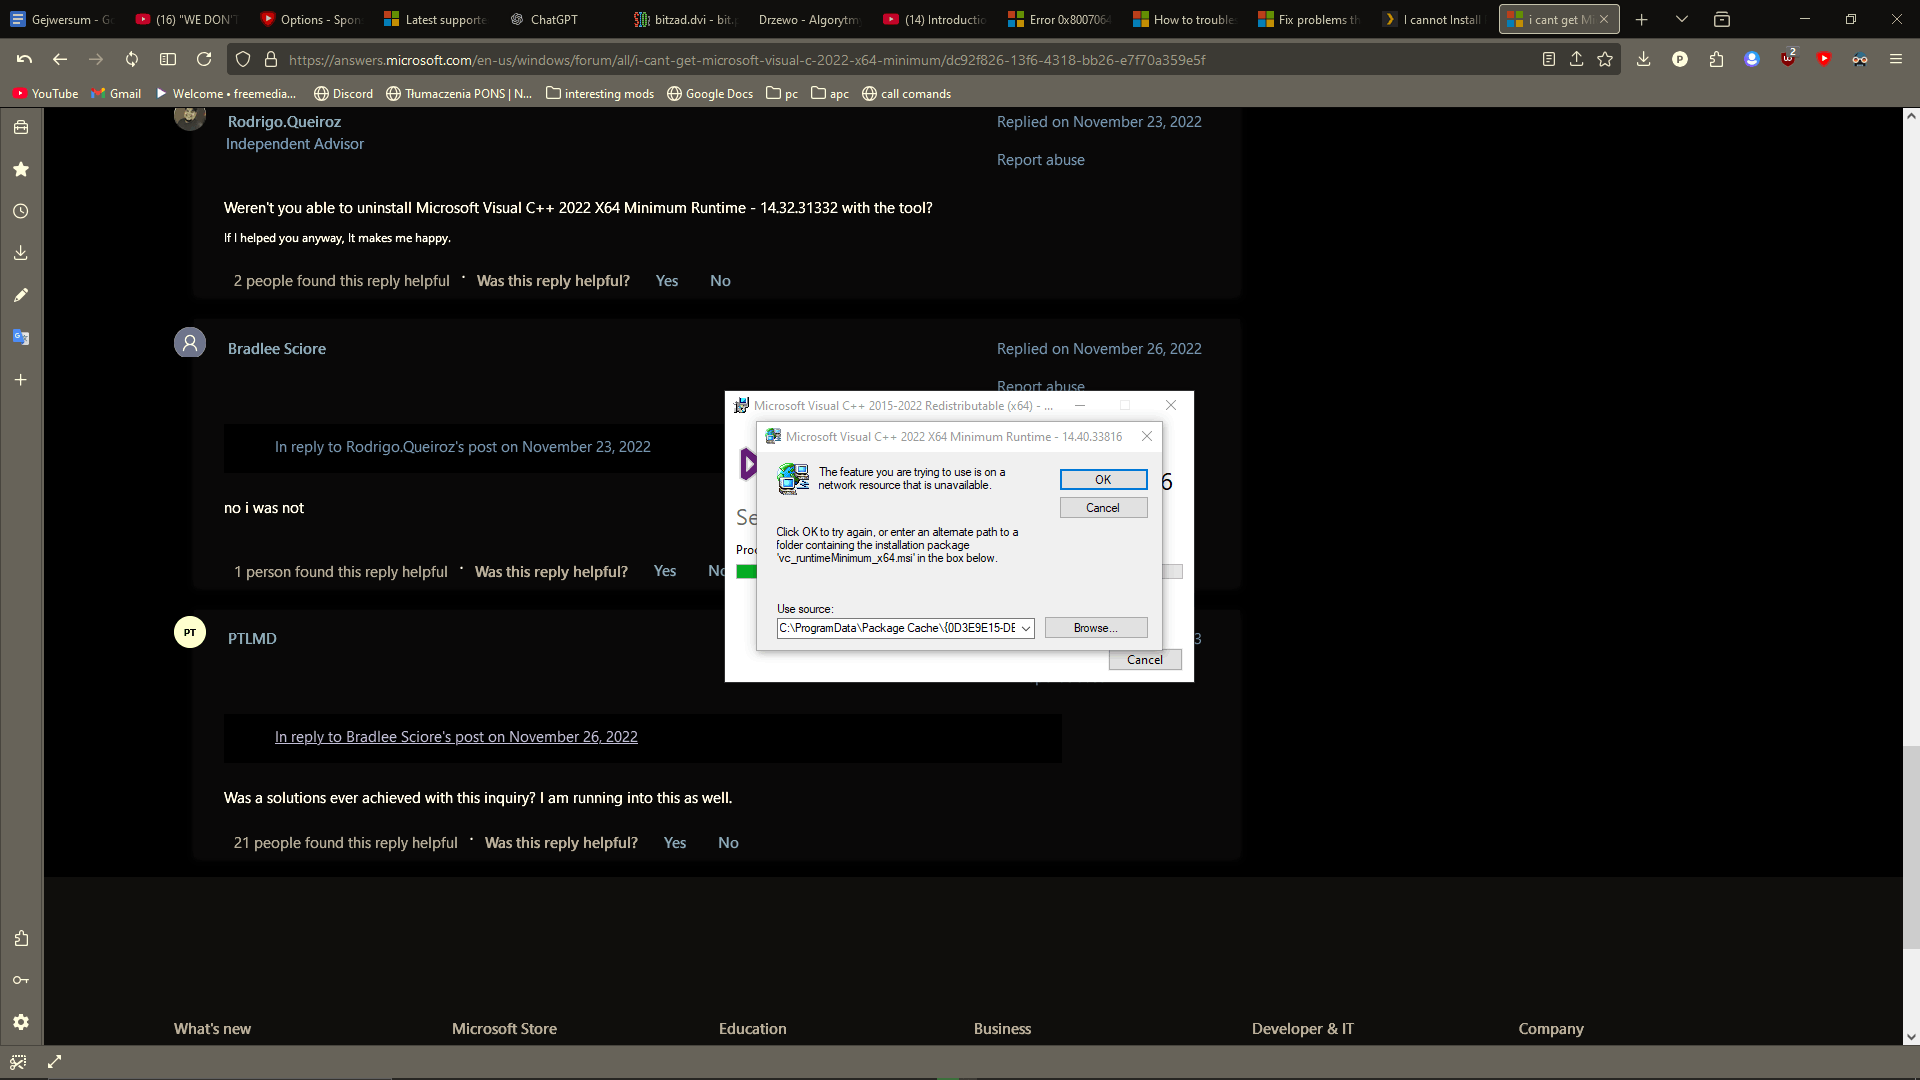Bookmark this page with the star icon
Image resolution: width=1920 pixels, height=1080 pixels.
pos(1605,60)
